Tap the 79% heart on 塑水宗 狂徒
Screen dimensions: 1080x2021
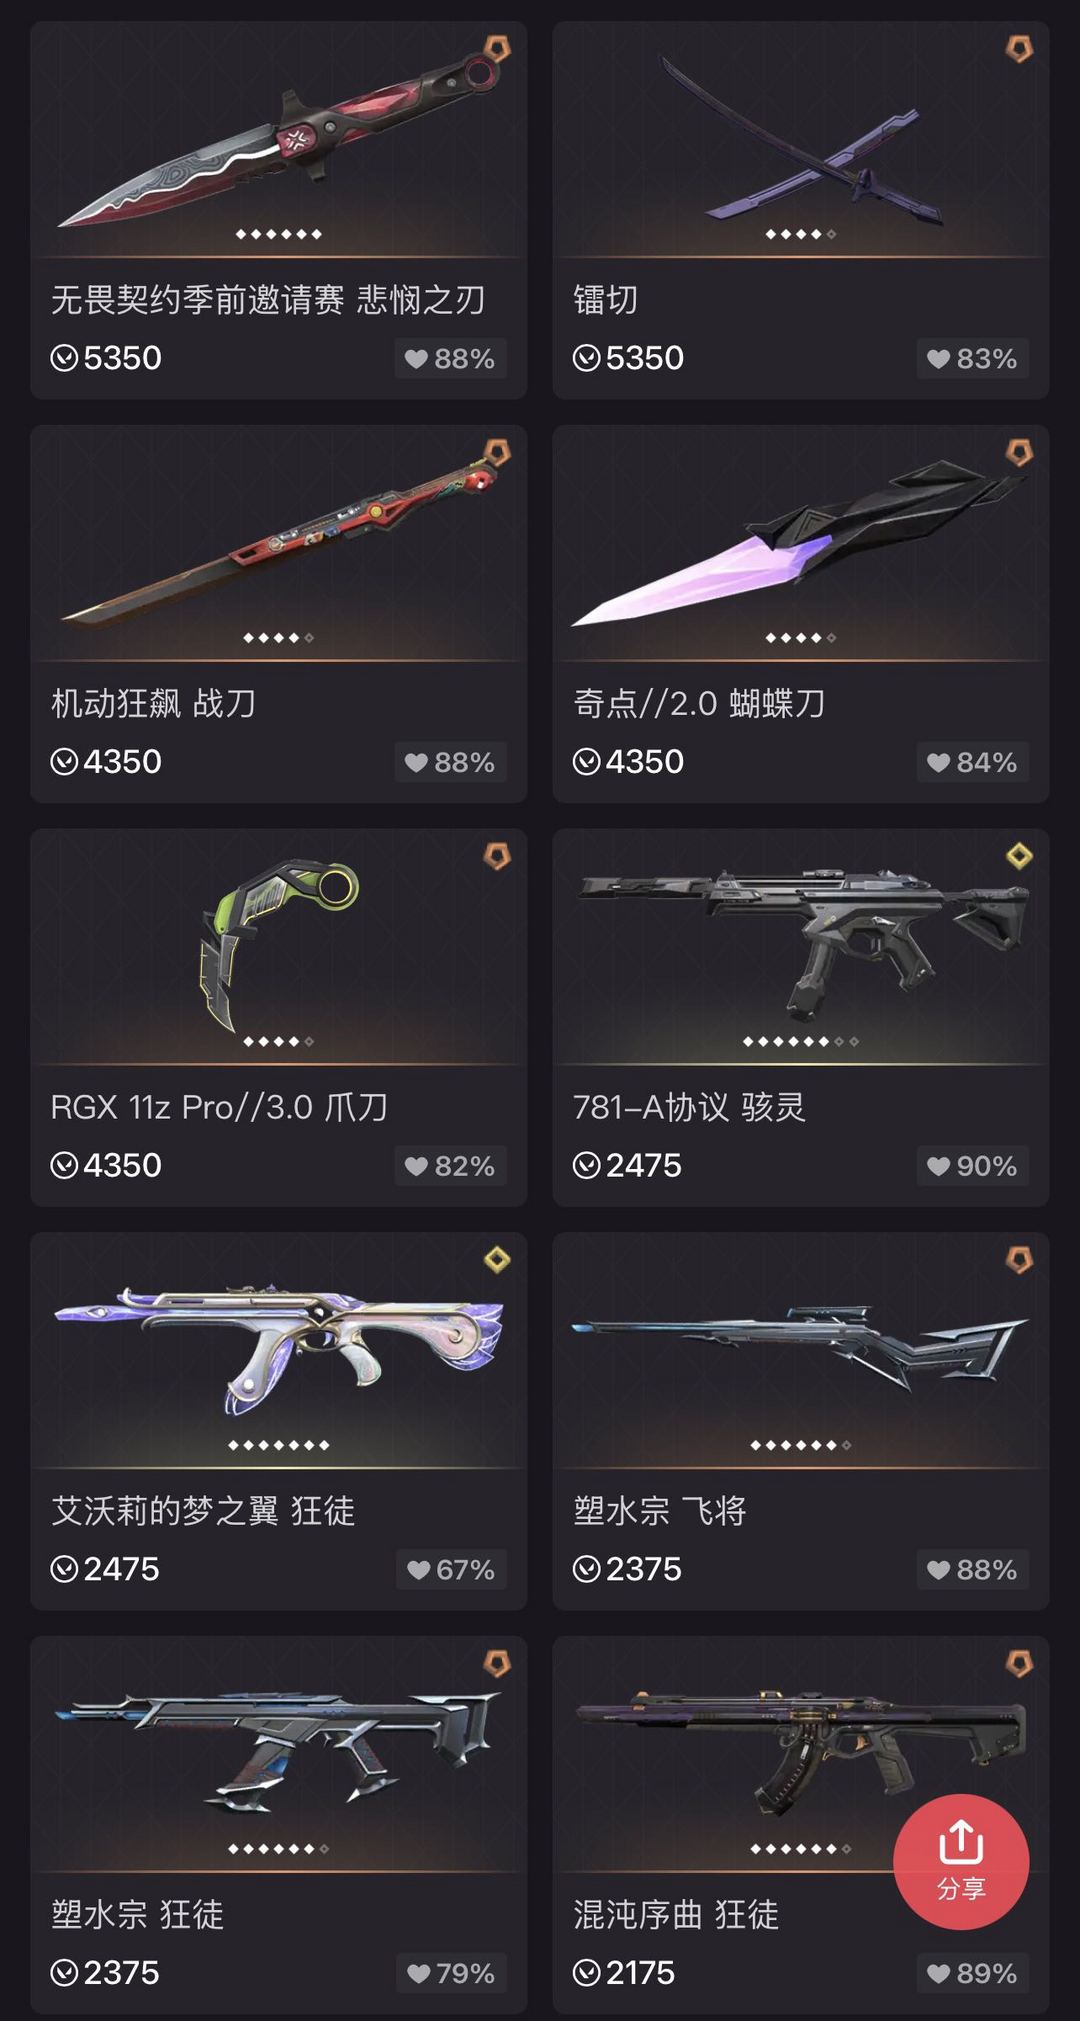coord(419,1974)
